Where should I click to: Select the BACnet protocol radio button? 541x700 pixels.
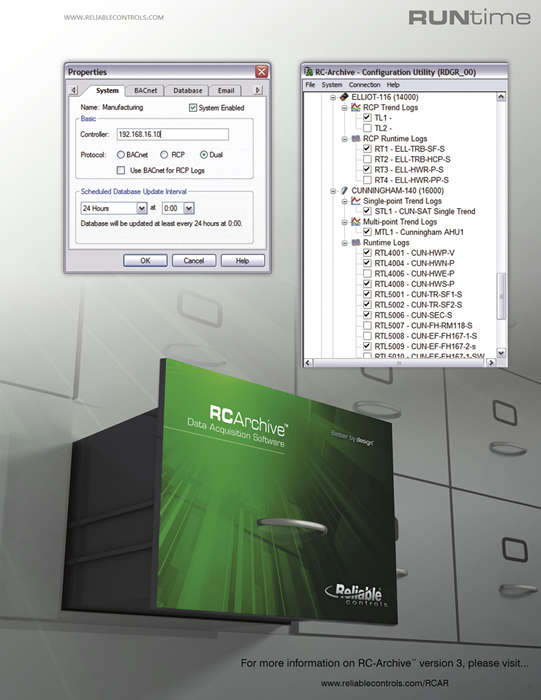pos(121,154)
